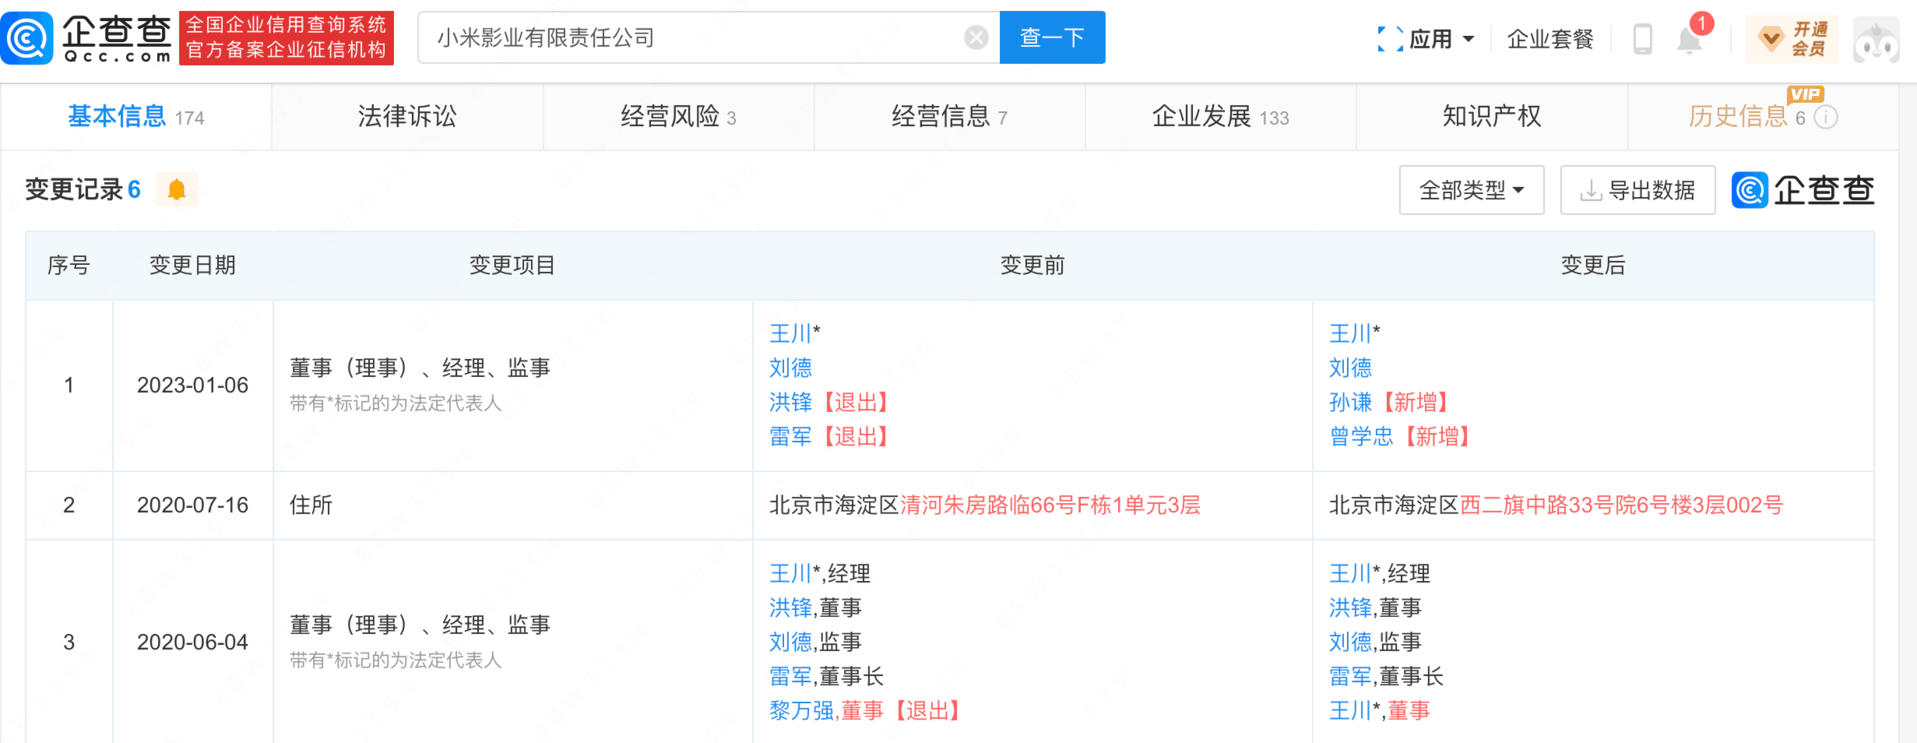Open 洪锋,董事 in the 2020-06-04 变更后 cell
1917x743 pixels.
tap(1375, 607)
